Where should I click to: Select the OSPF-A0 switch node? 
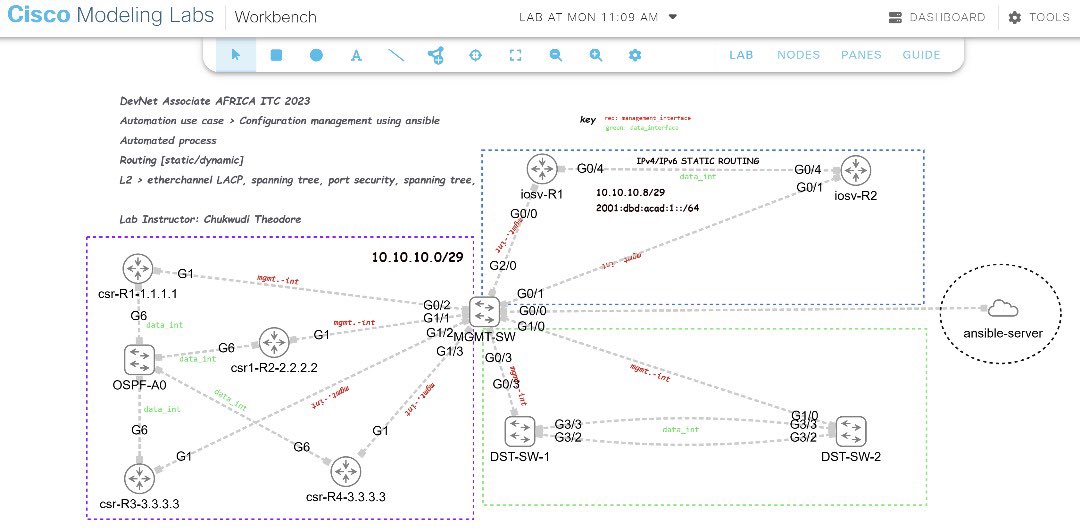tap(139, 359)
